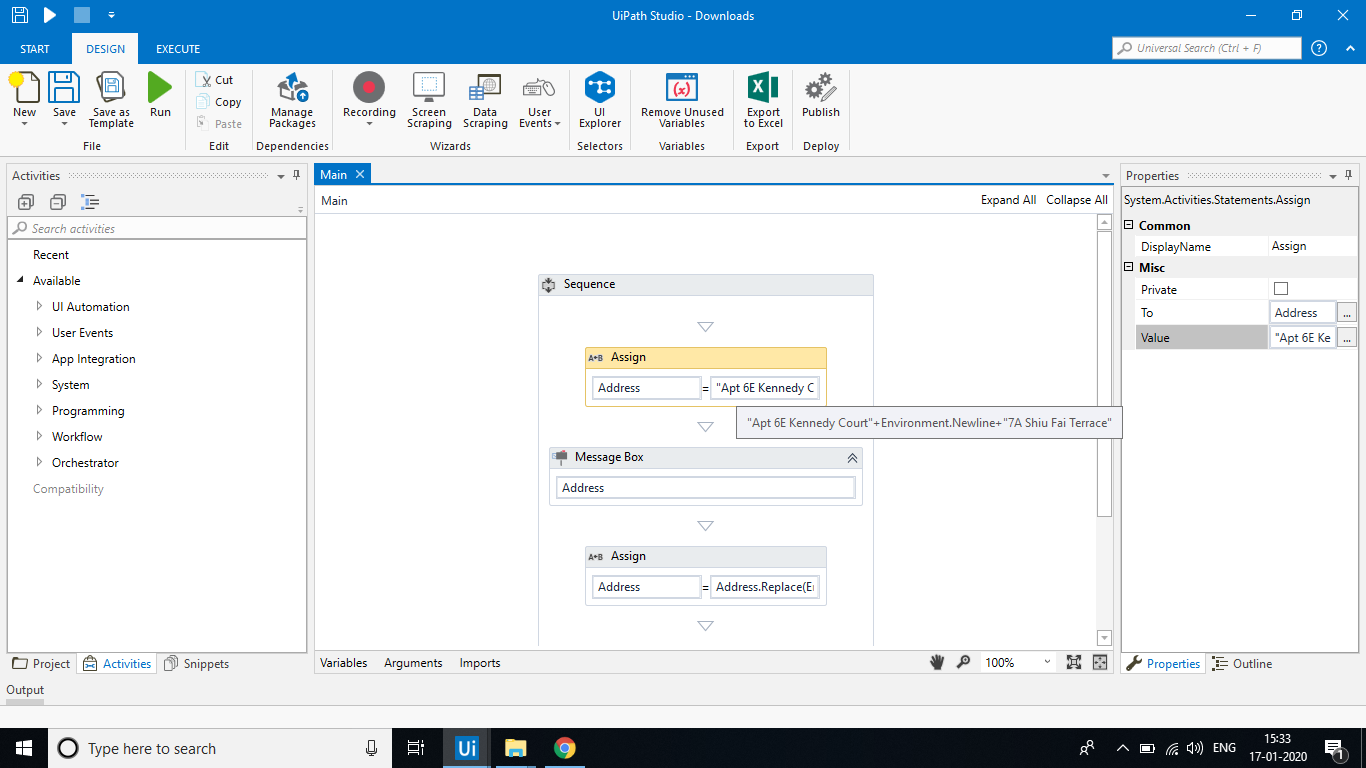Launch the Screen Scraping wizard
The image size is (1366, 768).
point(429,97)
